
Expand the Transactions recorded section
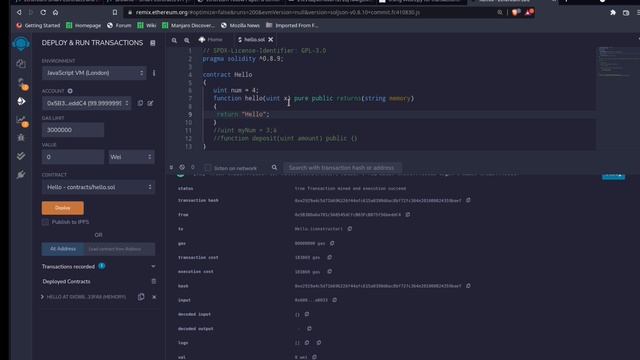click(153, 267)
